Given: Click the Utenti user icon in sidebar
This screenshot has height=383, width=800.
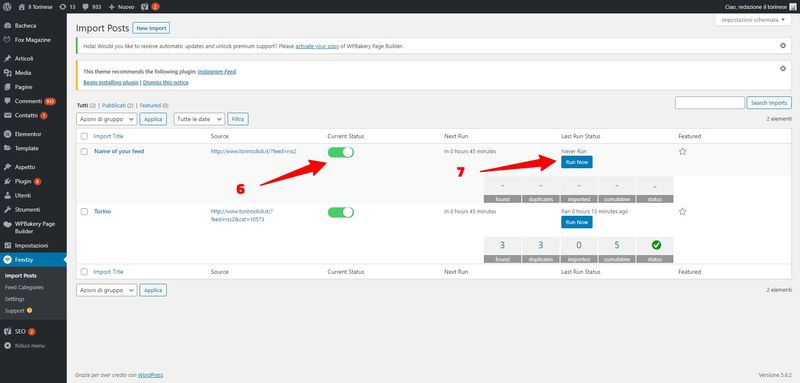Looking at the screenshot, I should 7,195.
